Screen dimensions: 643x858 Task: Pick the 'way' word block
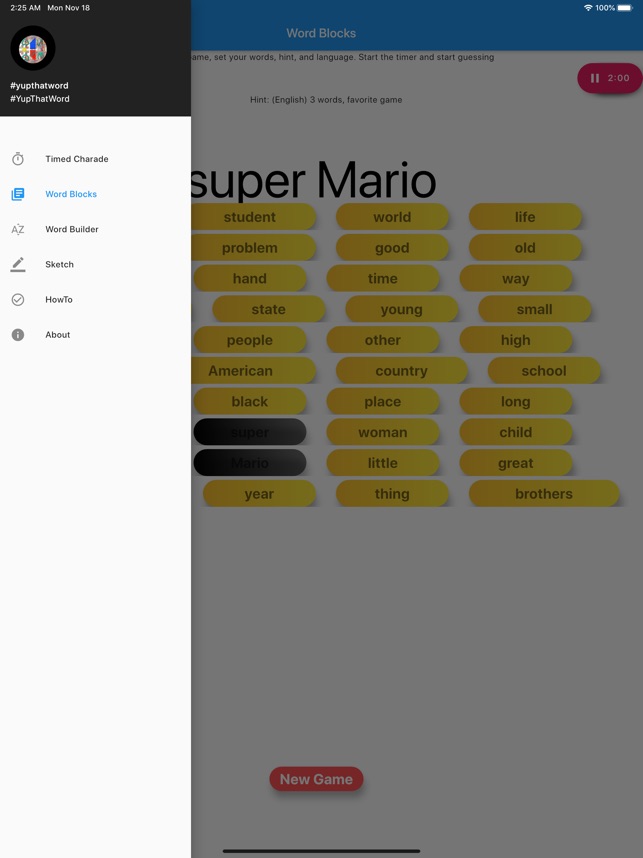pos(515,278)
